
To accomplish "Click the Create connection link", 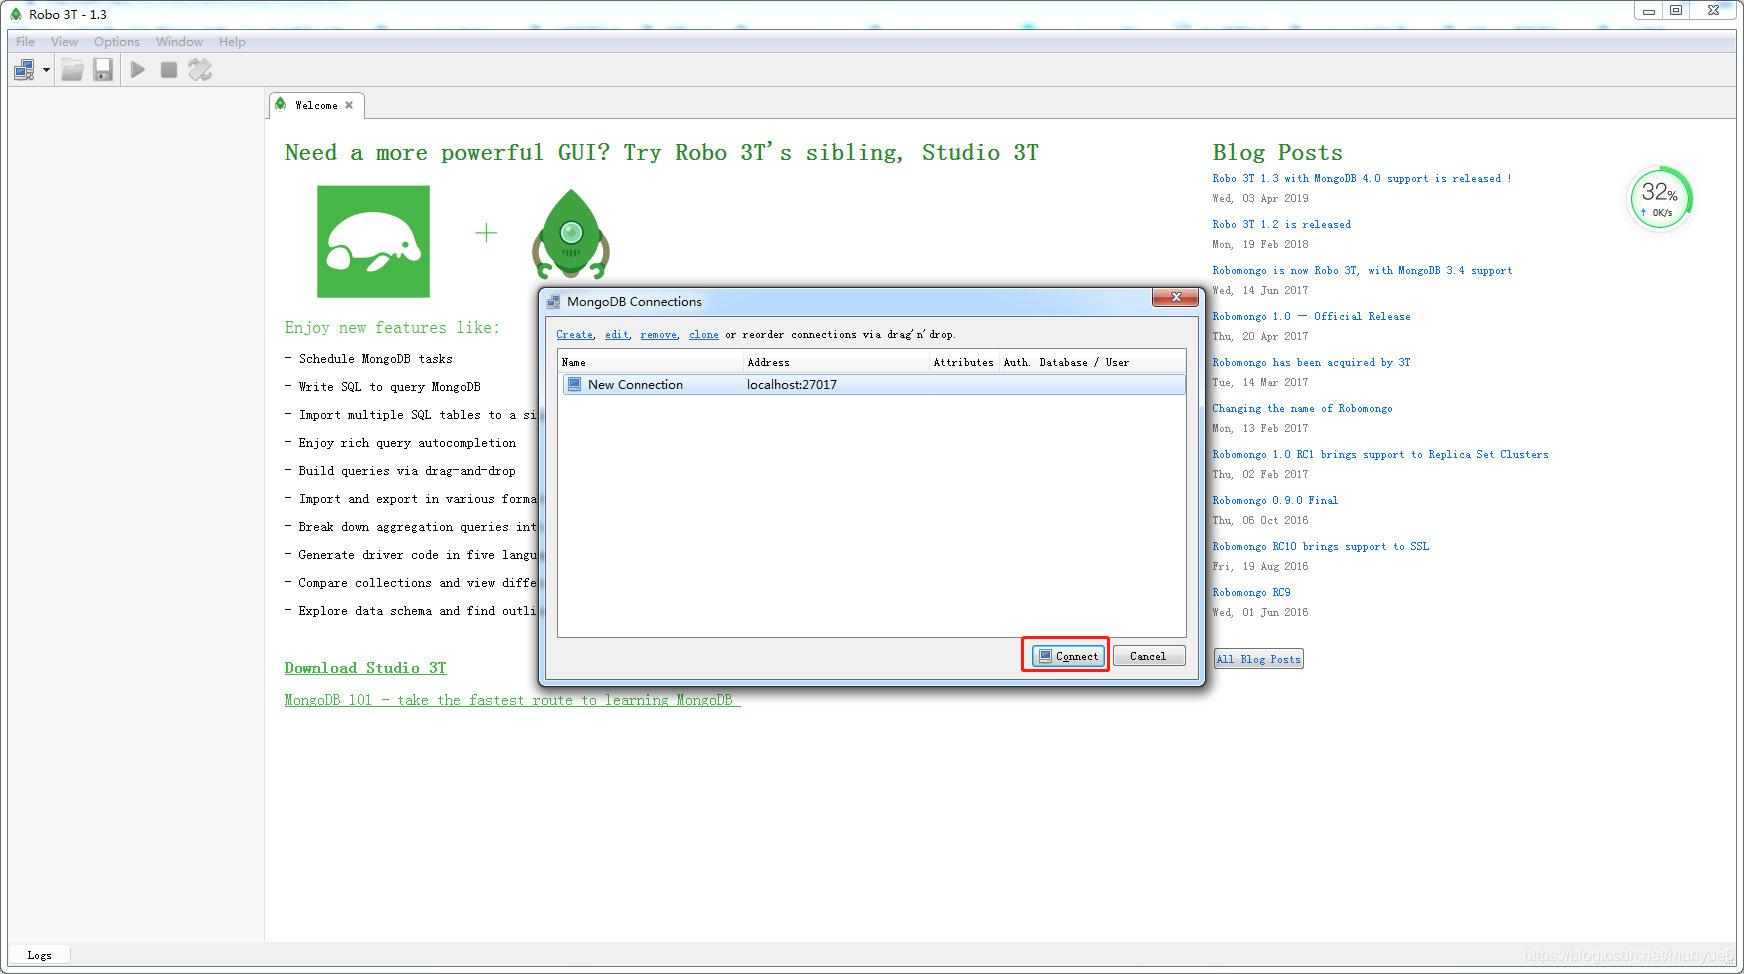I will (574, 335).
